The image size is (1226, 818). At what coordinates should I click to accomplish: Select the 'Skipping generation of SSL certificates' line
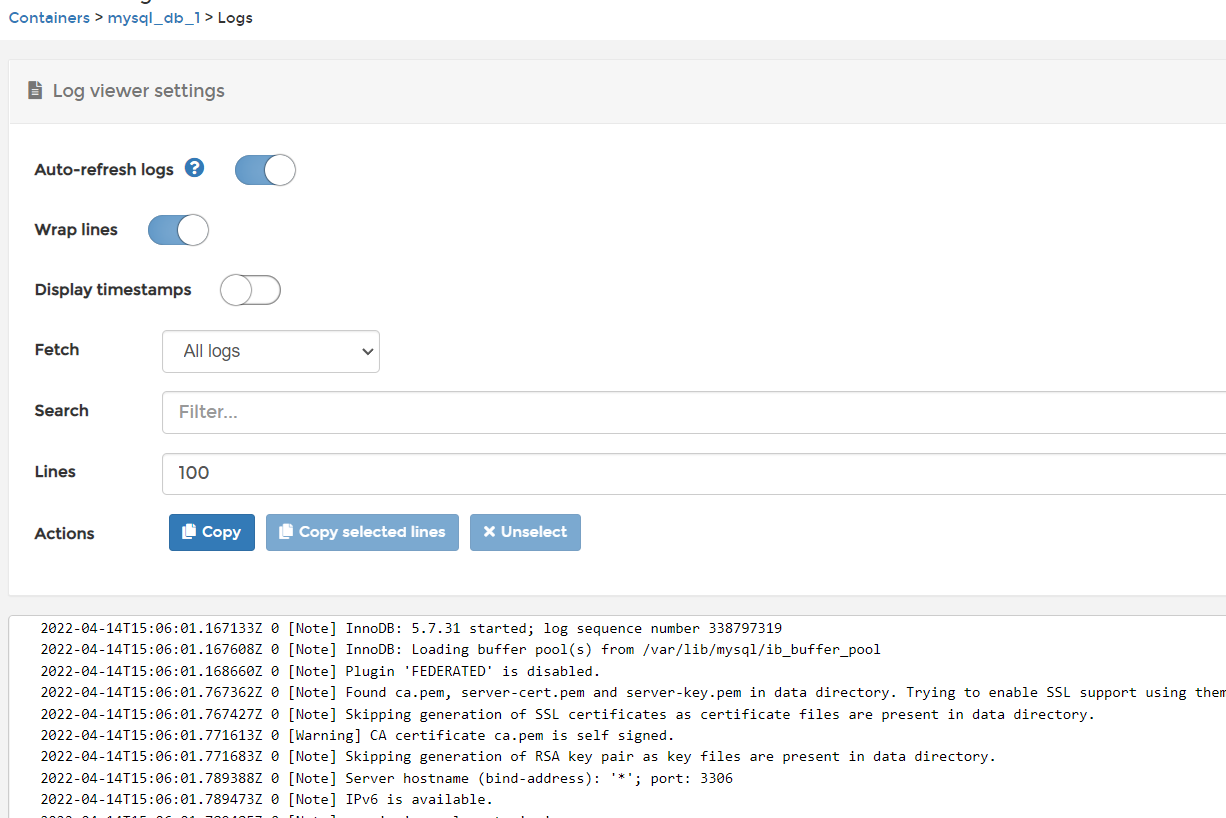click(x=568, y=714)
